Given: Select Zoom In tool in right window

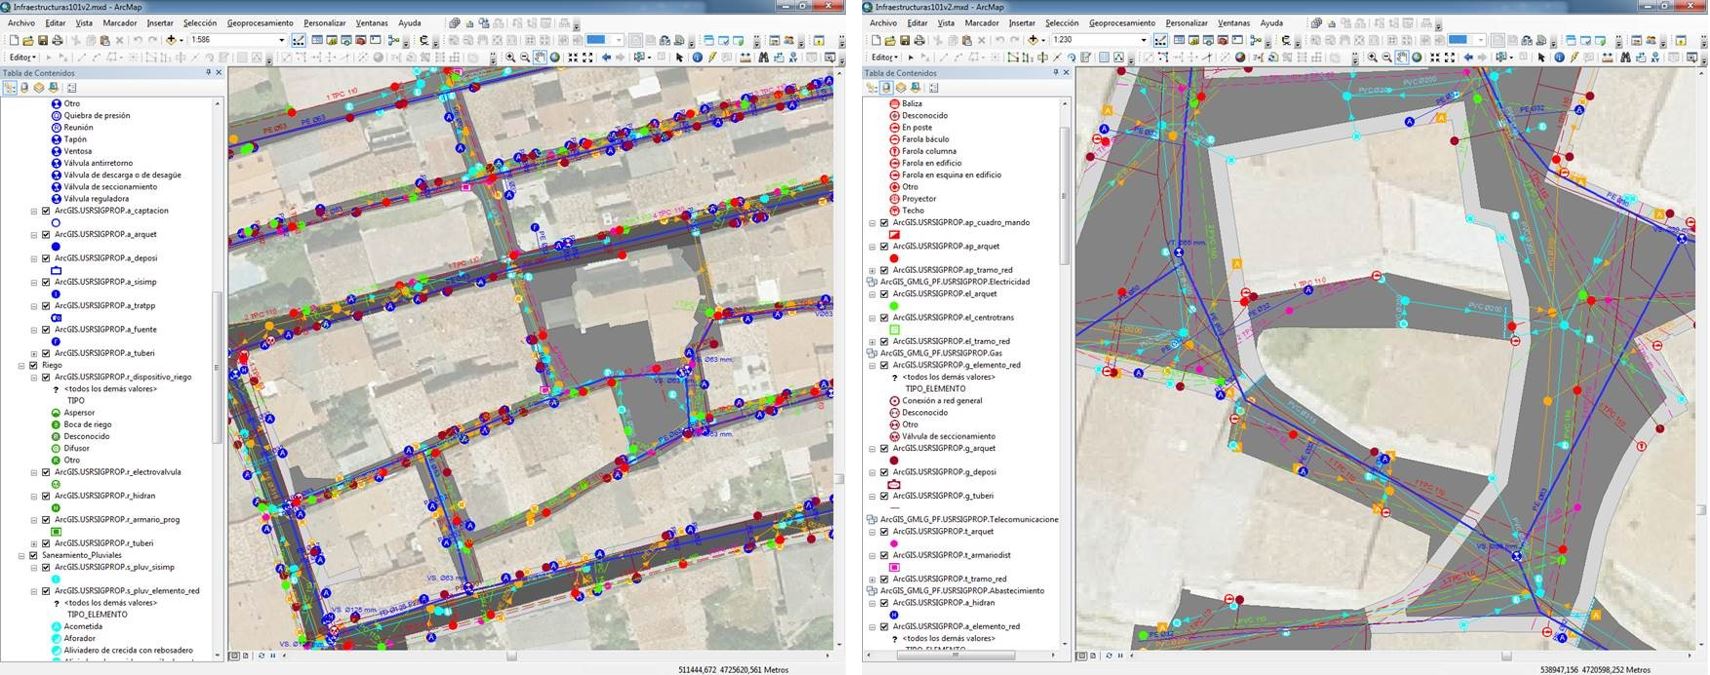Looking at the screenshot, I should [x=1372, y=57].
